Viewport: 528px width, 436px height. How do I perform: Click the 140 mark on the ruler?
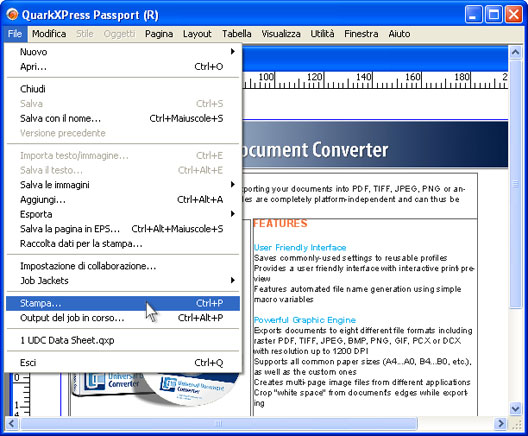point(364,77)
